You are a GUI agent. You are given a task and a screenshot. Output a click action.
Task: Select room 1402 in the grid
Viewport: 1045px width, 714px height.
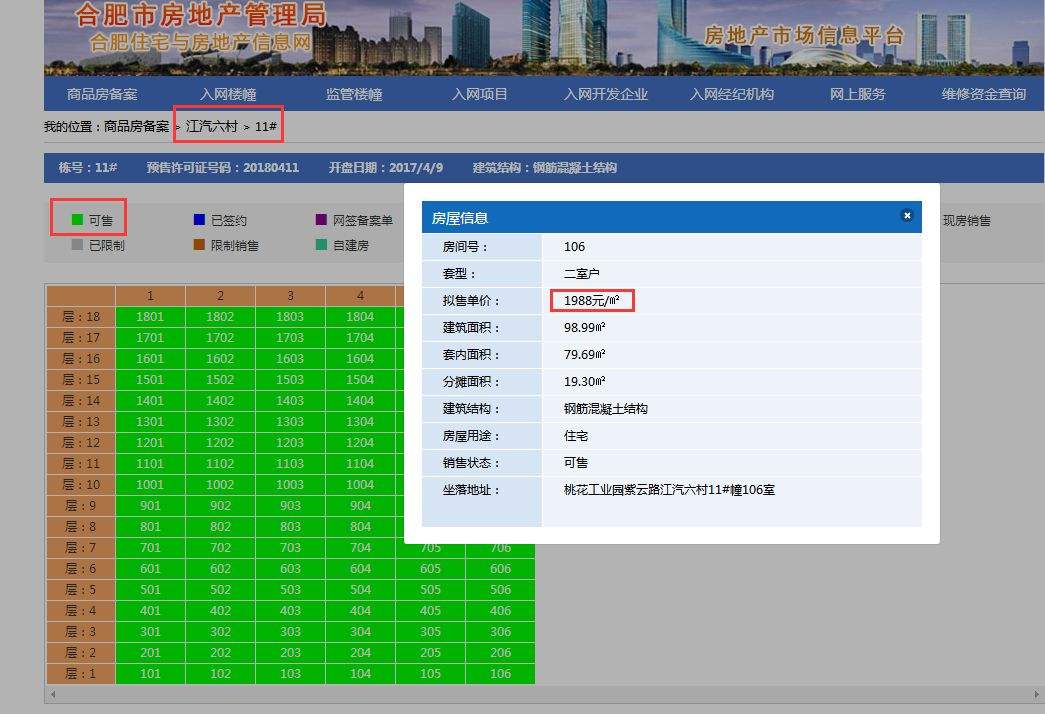click(x=220, y=401)
